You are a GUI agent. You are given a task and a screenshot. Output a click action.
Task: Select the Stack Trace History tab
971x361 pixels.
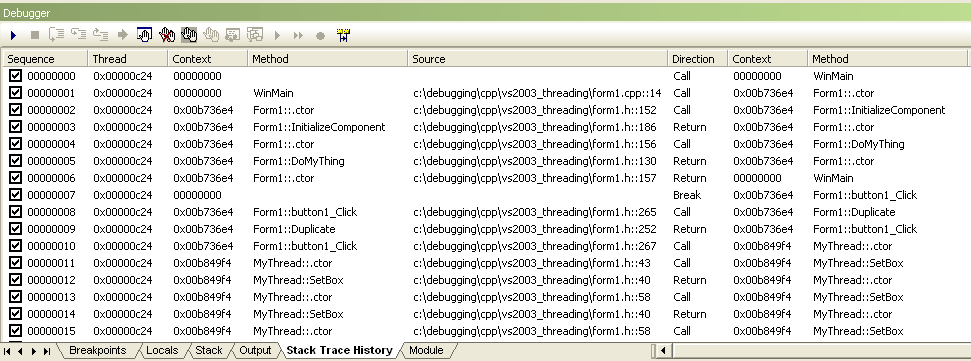coord(339,350)
